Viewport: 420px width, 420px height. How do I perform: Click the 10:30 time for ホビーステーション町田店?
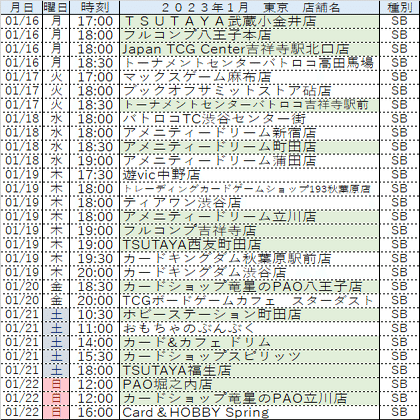point(95,315)
